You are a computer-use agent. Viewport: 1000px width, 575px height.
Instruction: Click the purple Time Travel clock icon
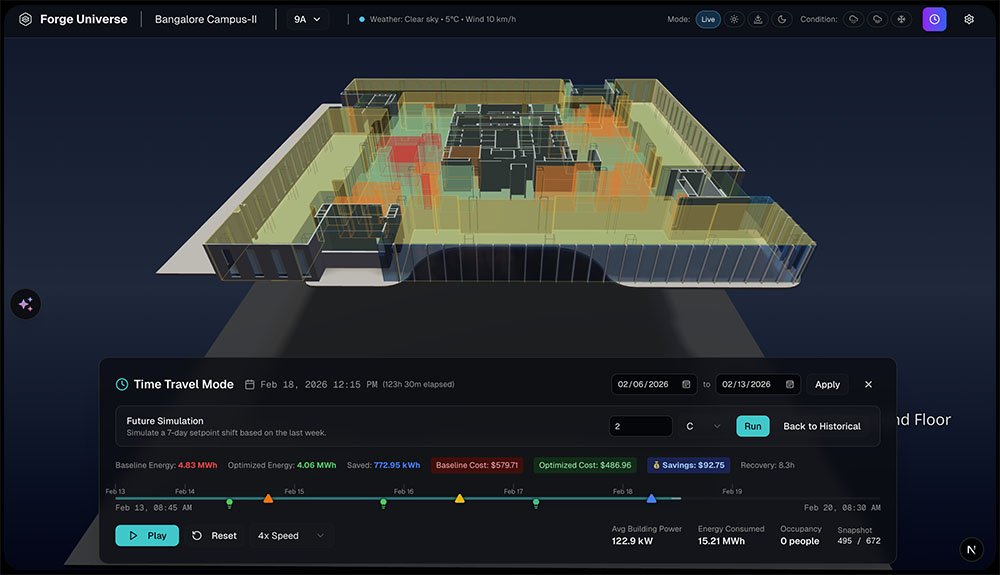click(x=934, y=19)
